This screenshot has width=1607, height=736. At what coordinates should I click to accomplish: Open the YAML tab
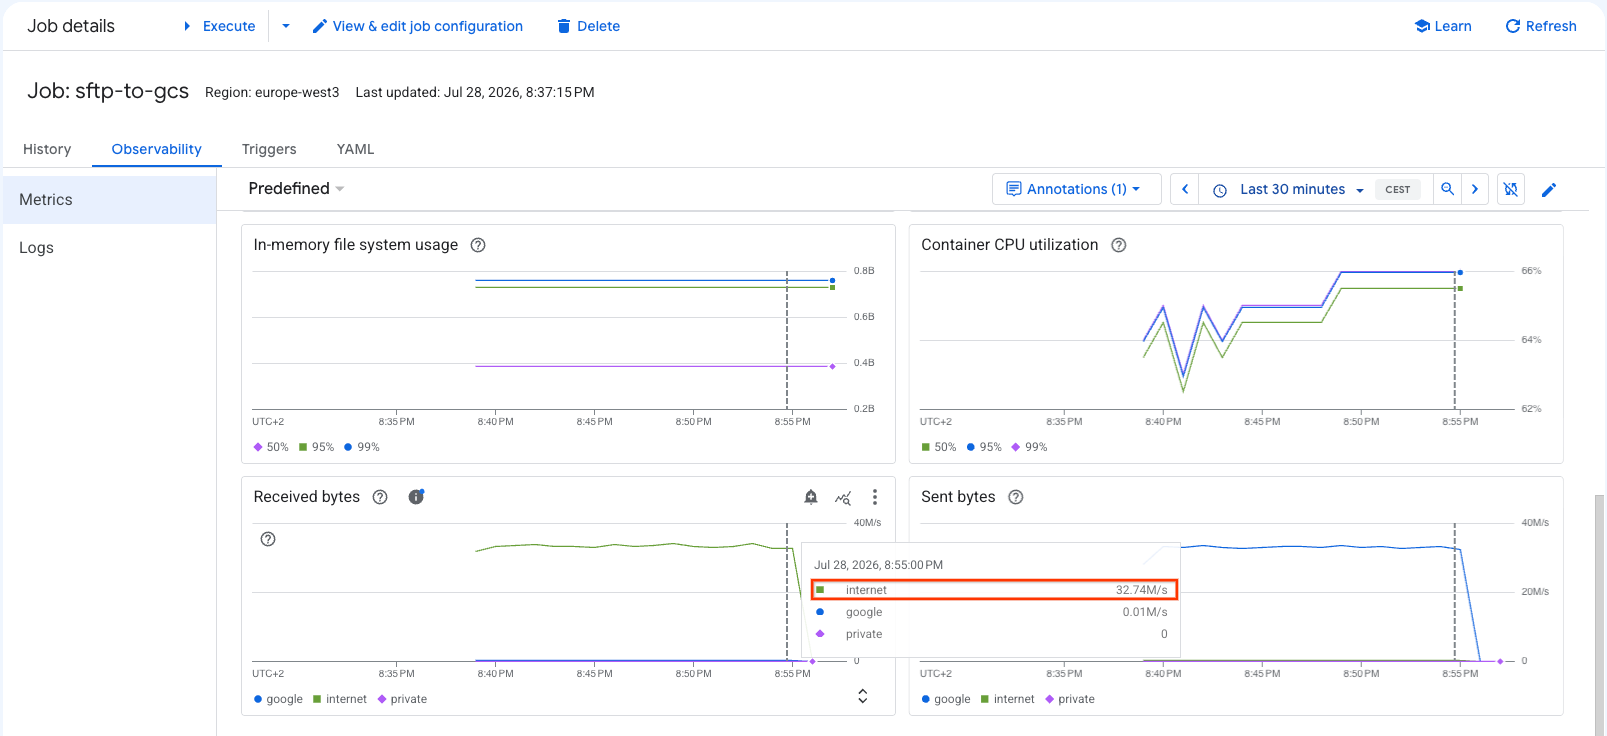355,149
